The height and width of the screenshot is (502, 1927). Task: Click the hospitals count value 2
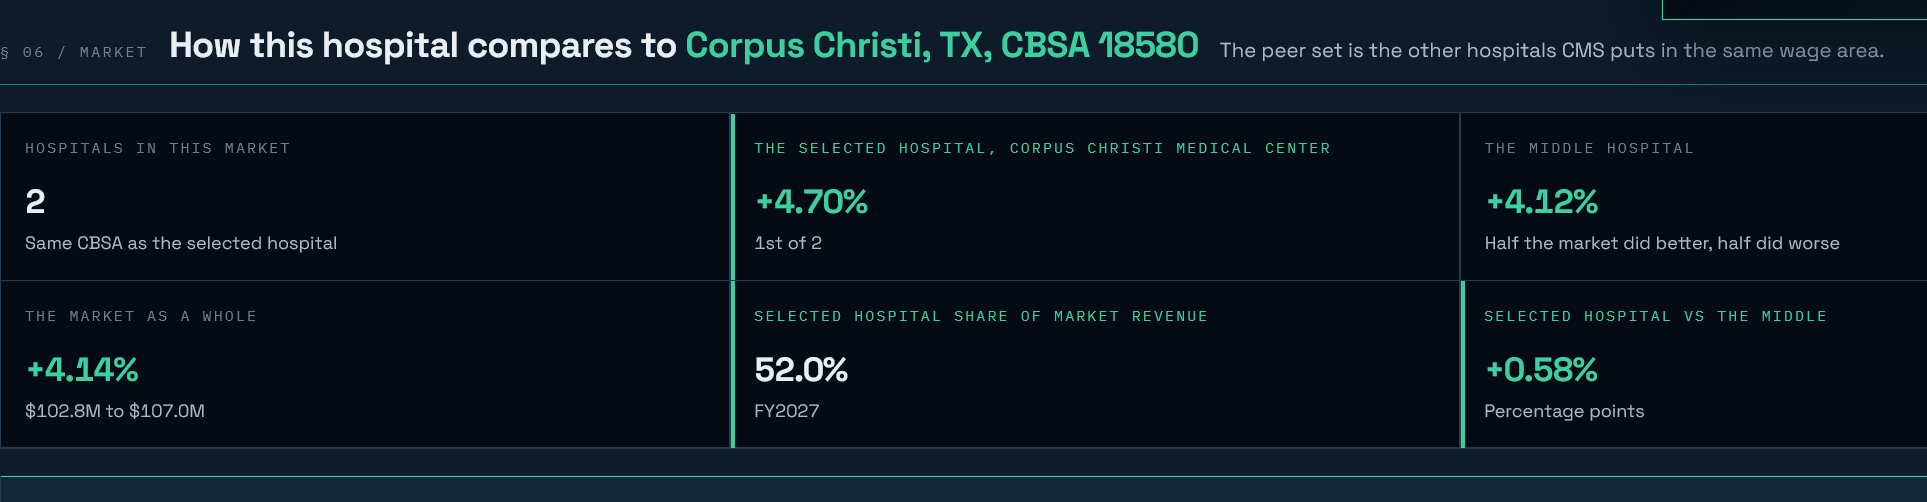(35, 202)
